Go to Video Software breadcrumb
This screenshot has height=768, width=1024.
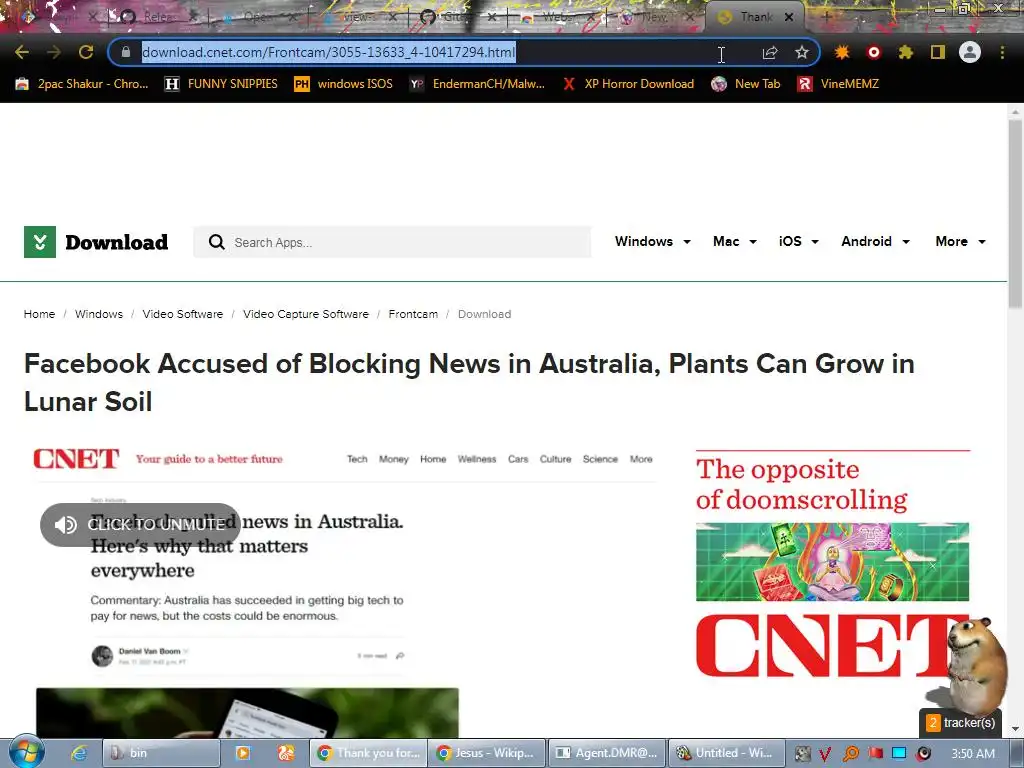click(x=183, y=314)
